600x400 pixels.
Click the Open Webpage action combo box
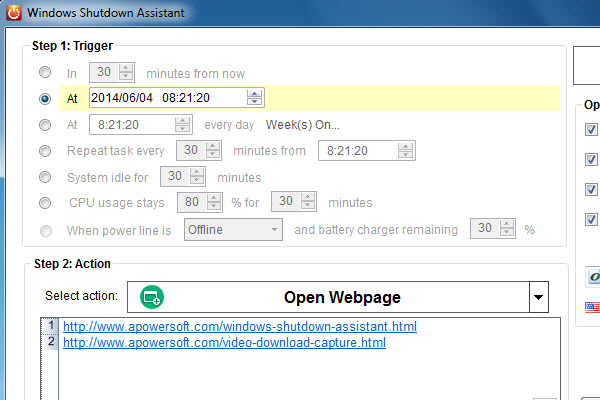338,297
